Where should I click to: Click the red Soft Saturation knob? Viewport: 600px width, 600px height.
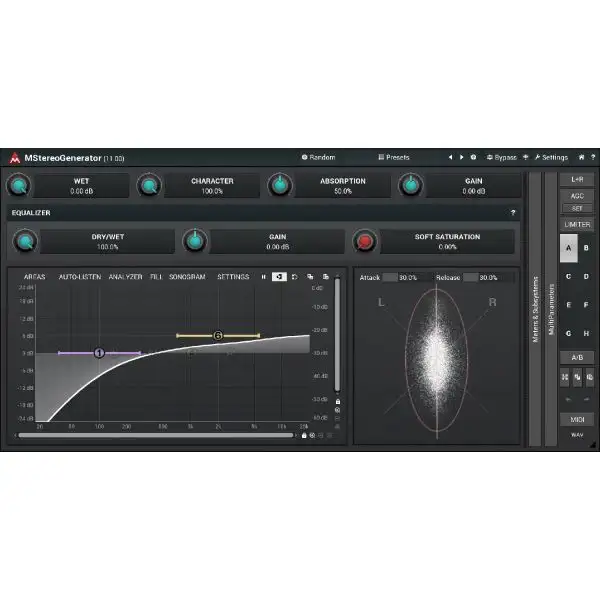coord(366,242)
